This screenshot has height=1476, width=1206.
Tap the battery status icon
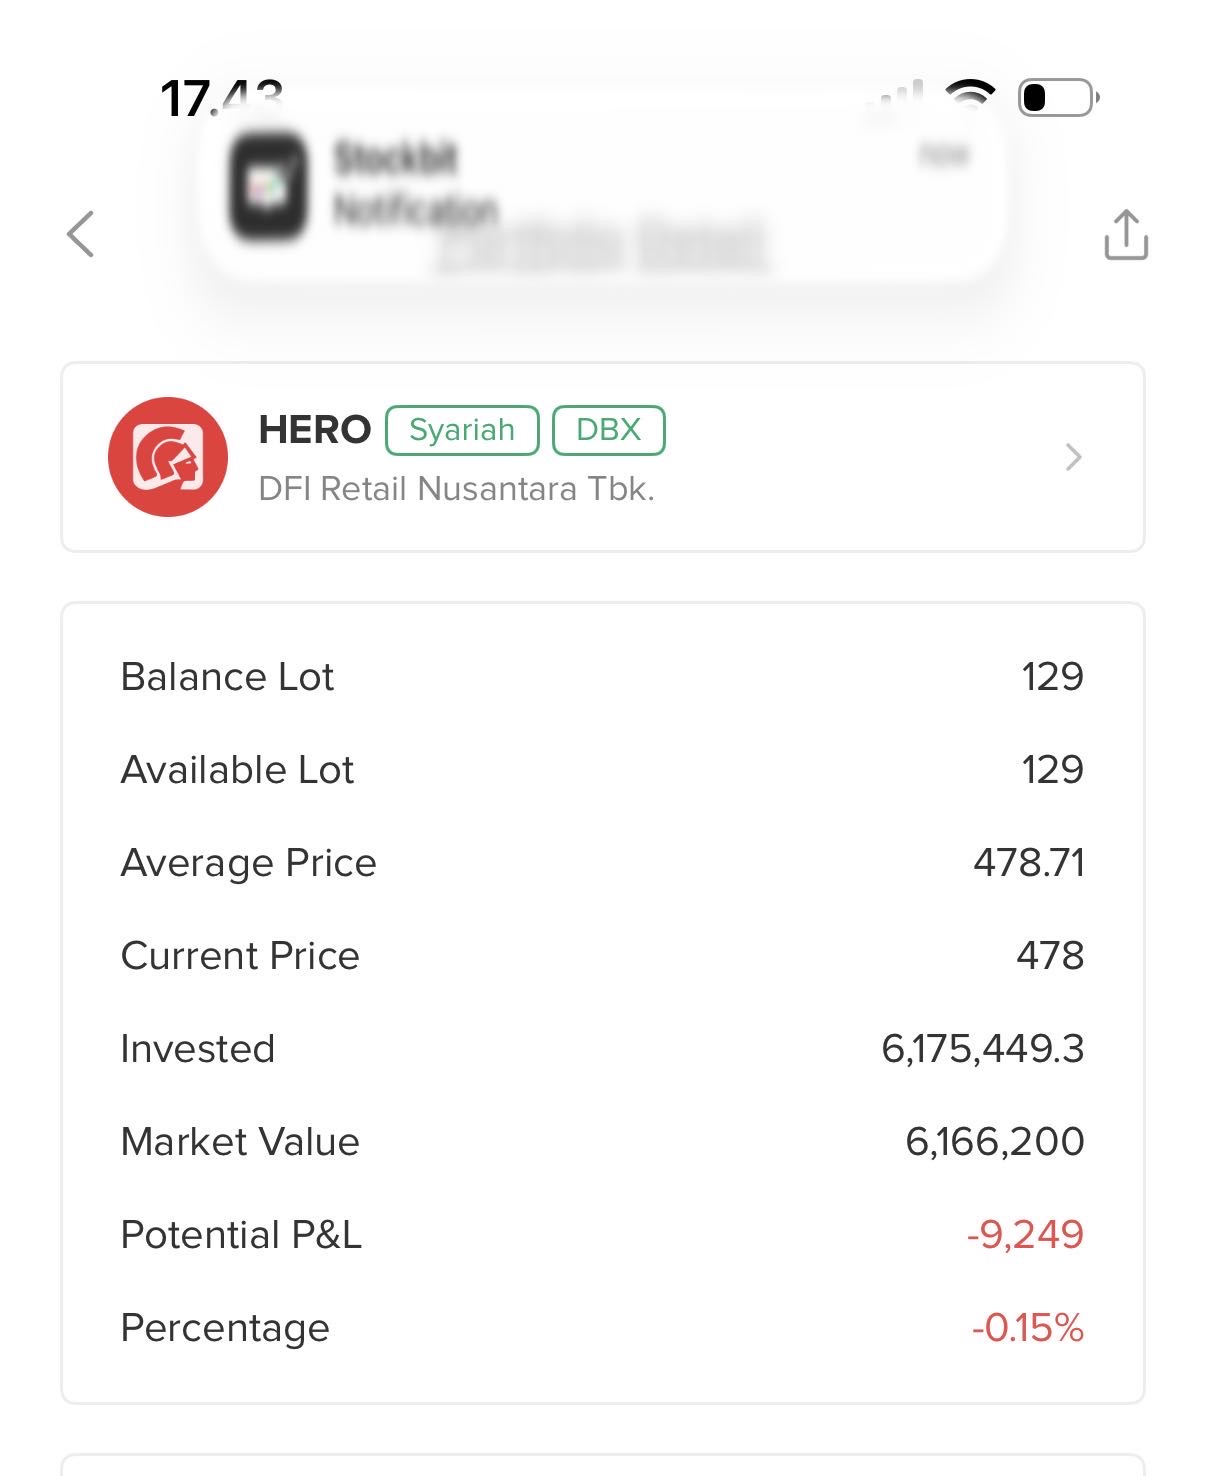pyautogui.click(x=1057, y=97)
